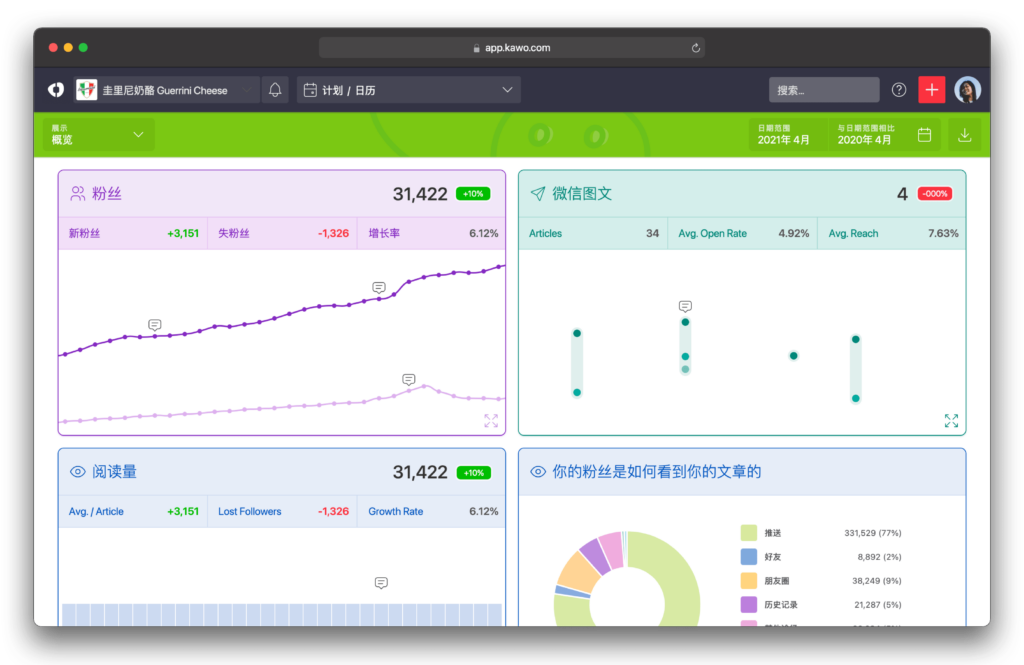The height and width of the screenshot is (665, 1024).
Task: Expand the 计划 / 日历 navigation dropdown
Action: click(409, 90)
